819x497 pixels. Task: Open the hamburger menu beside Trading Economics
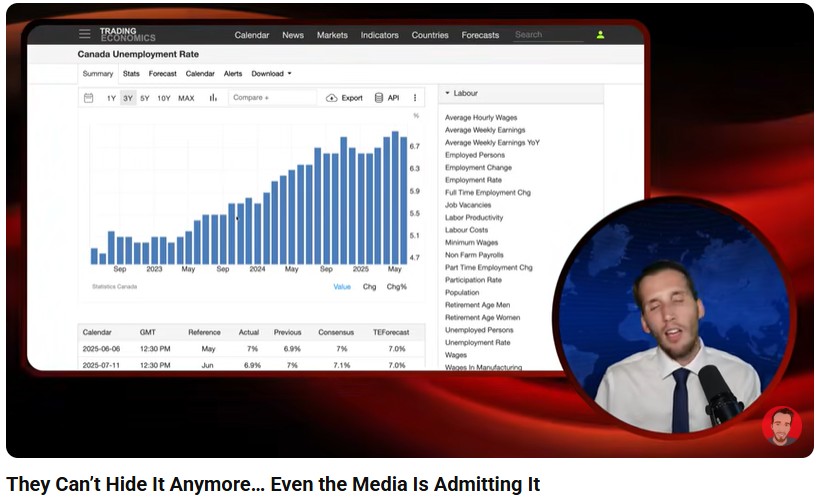85,34
